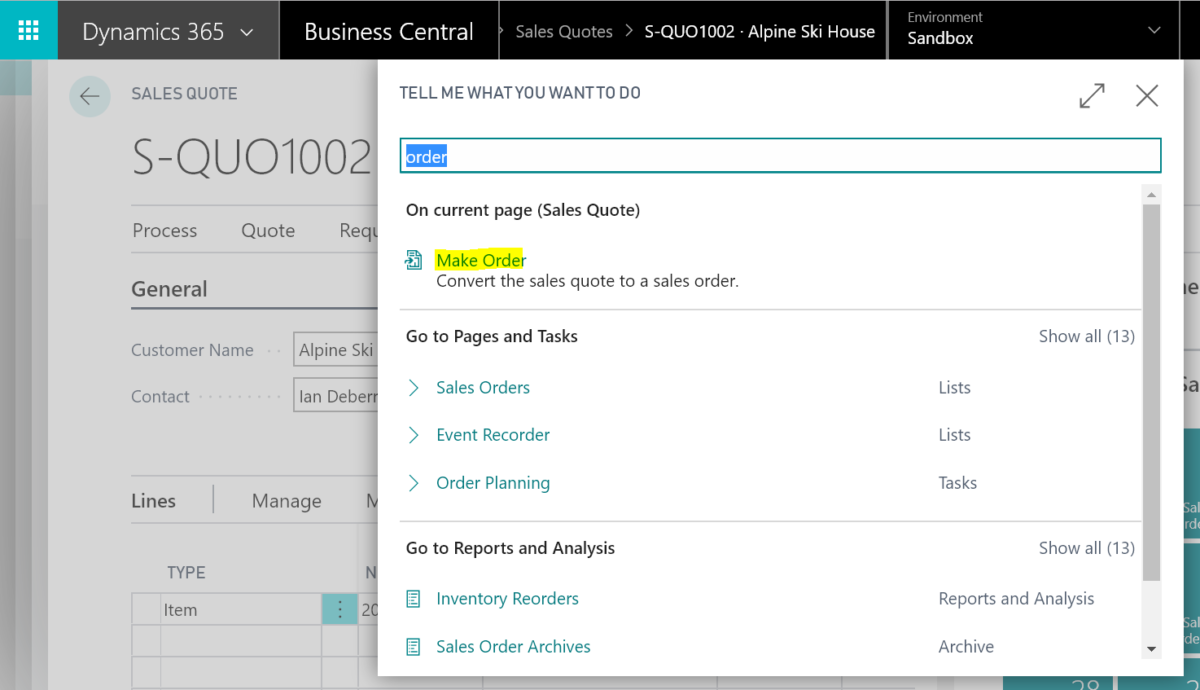The height and width of the screenshot is (690, 1200).
Task: Click 'Reports and Analysis' category beside Inventory Reorders
Action: [1016, 599]
